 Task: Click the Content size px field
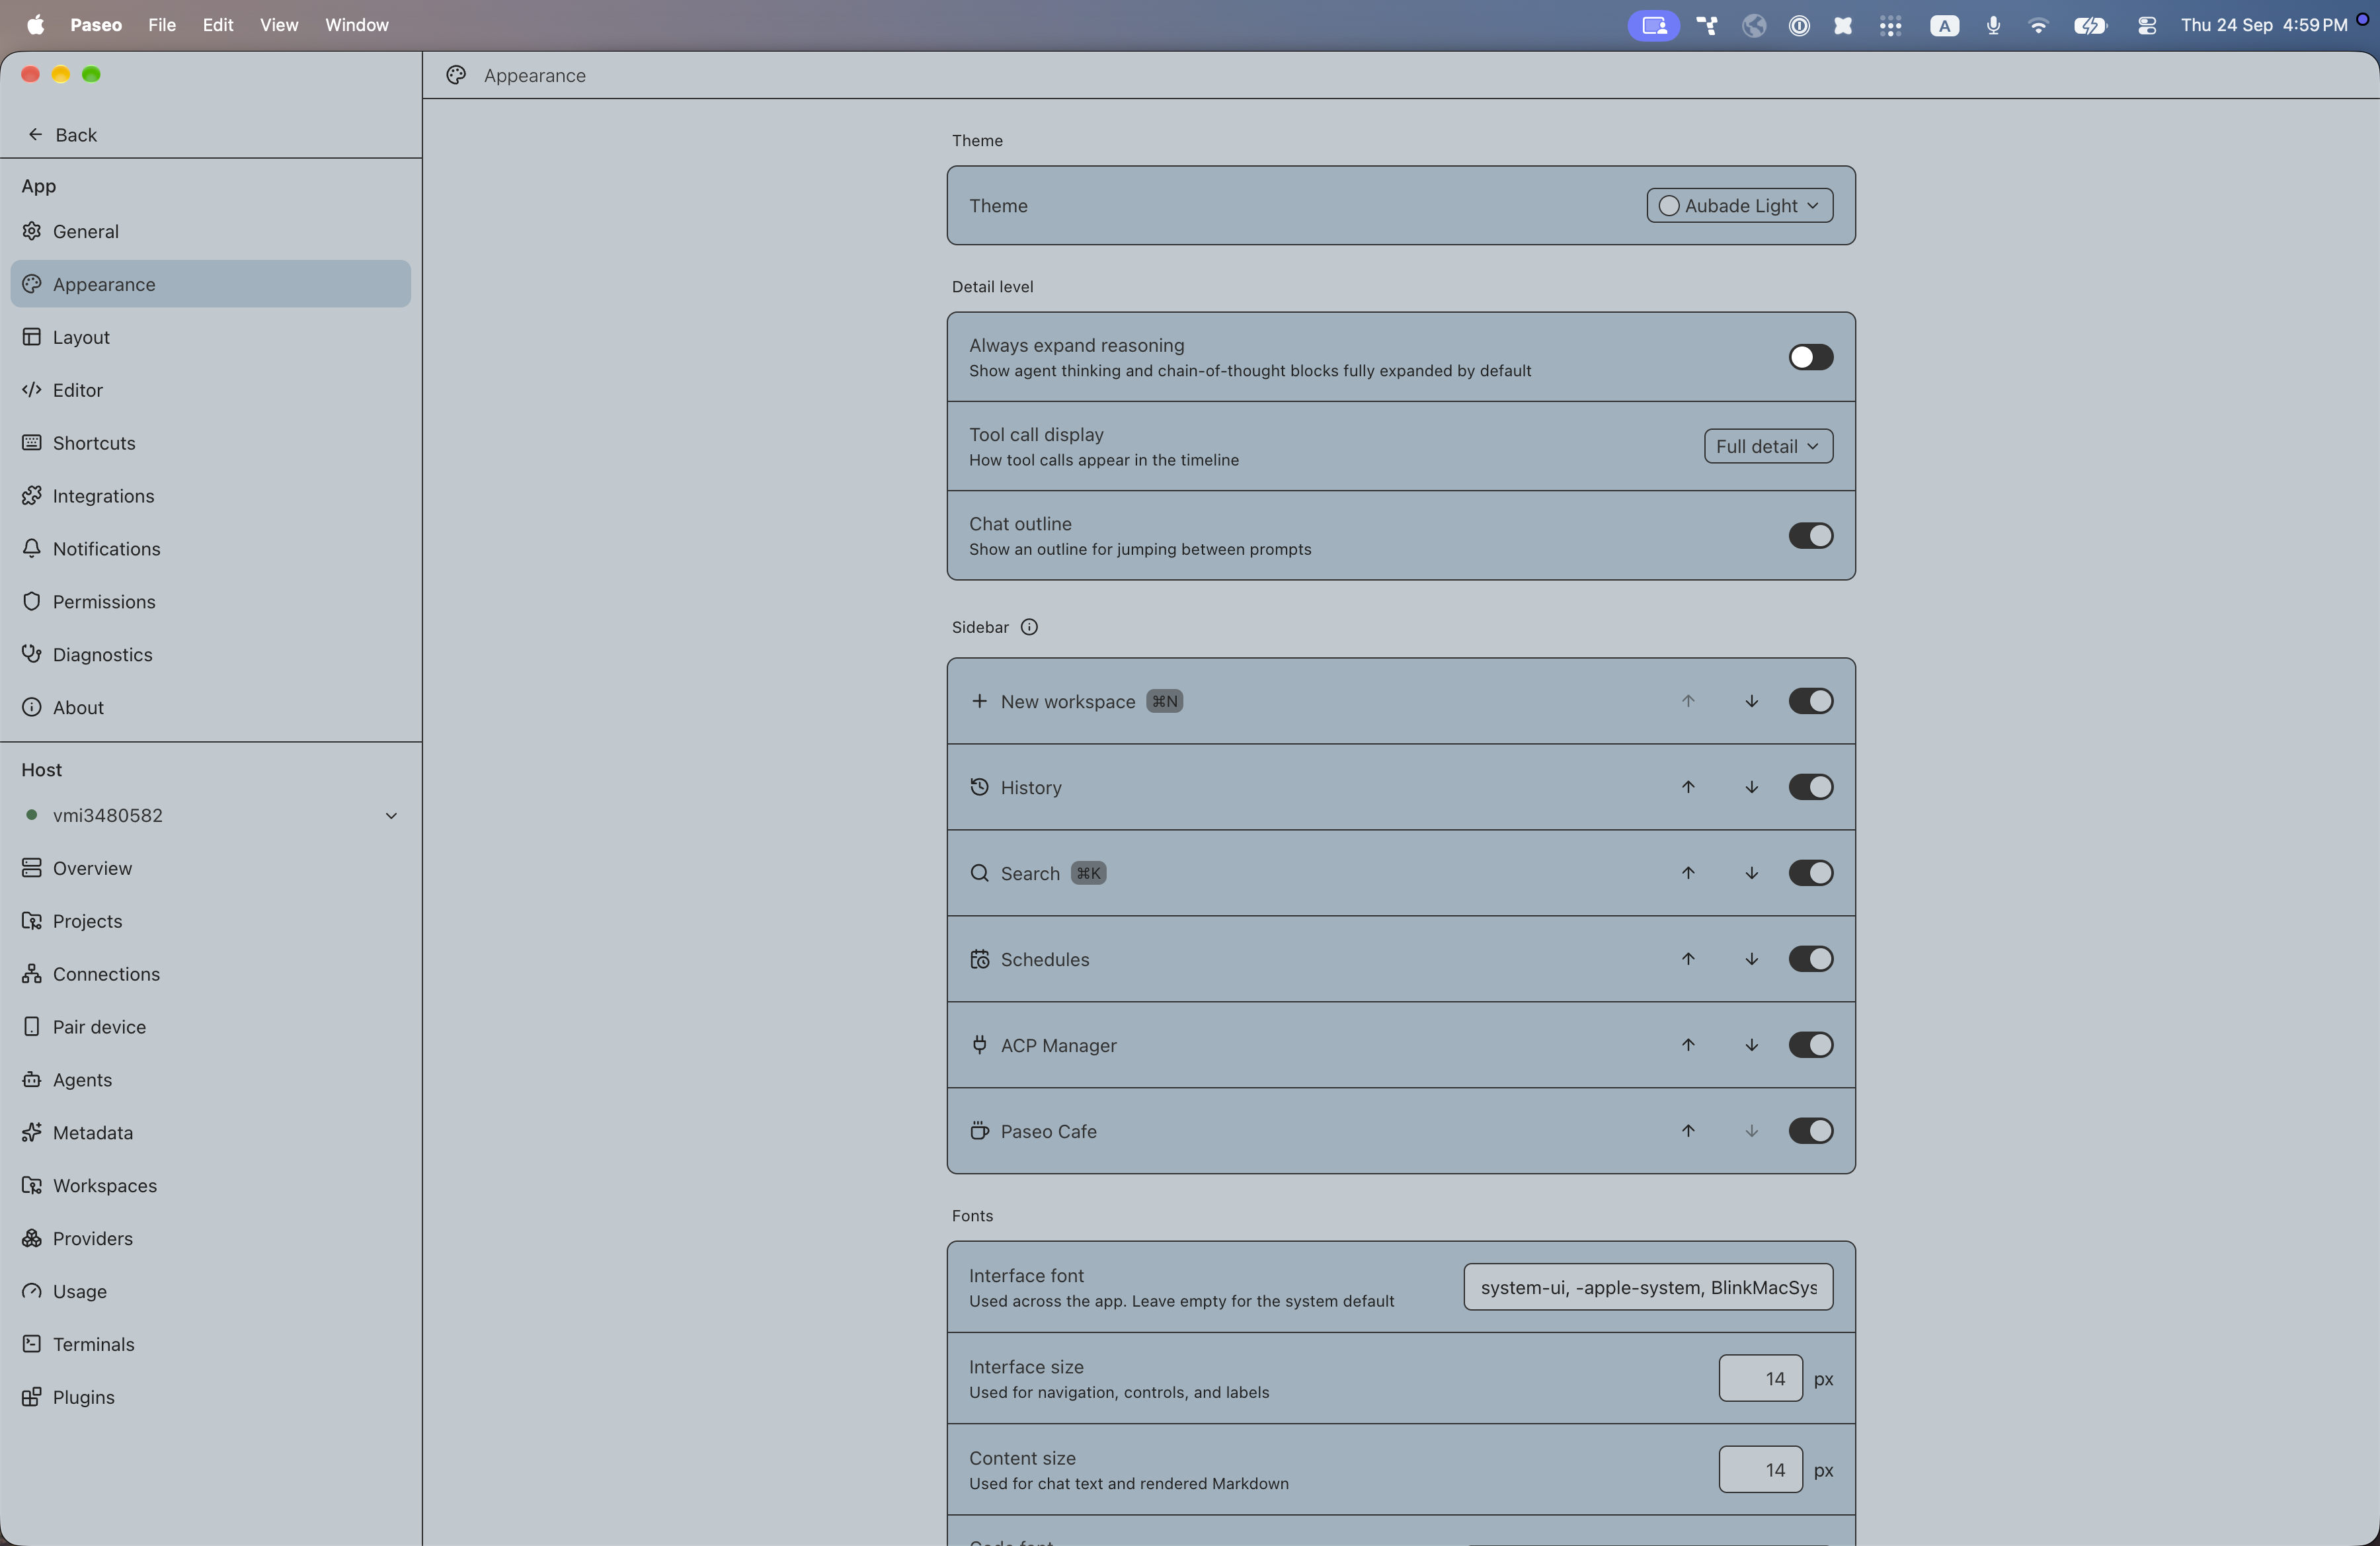click(1760, 1469)
